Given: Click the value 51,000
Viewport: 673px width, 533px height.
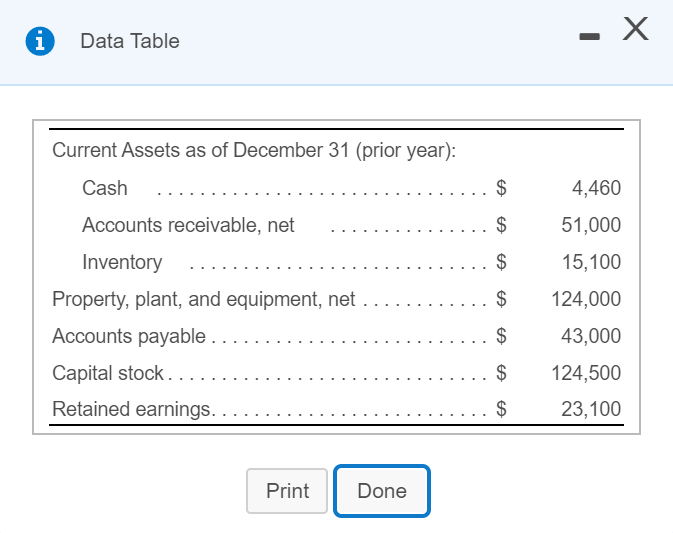Looking at the screenshot, I should coord(591,225).
